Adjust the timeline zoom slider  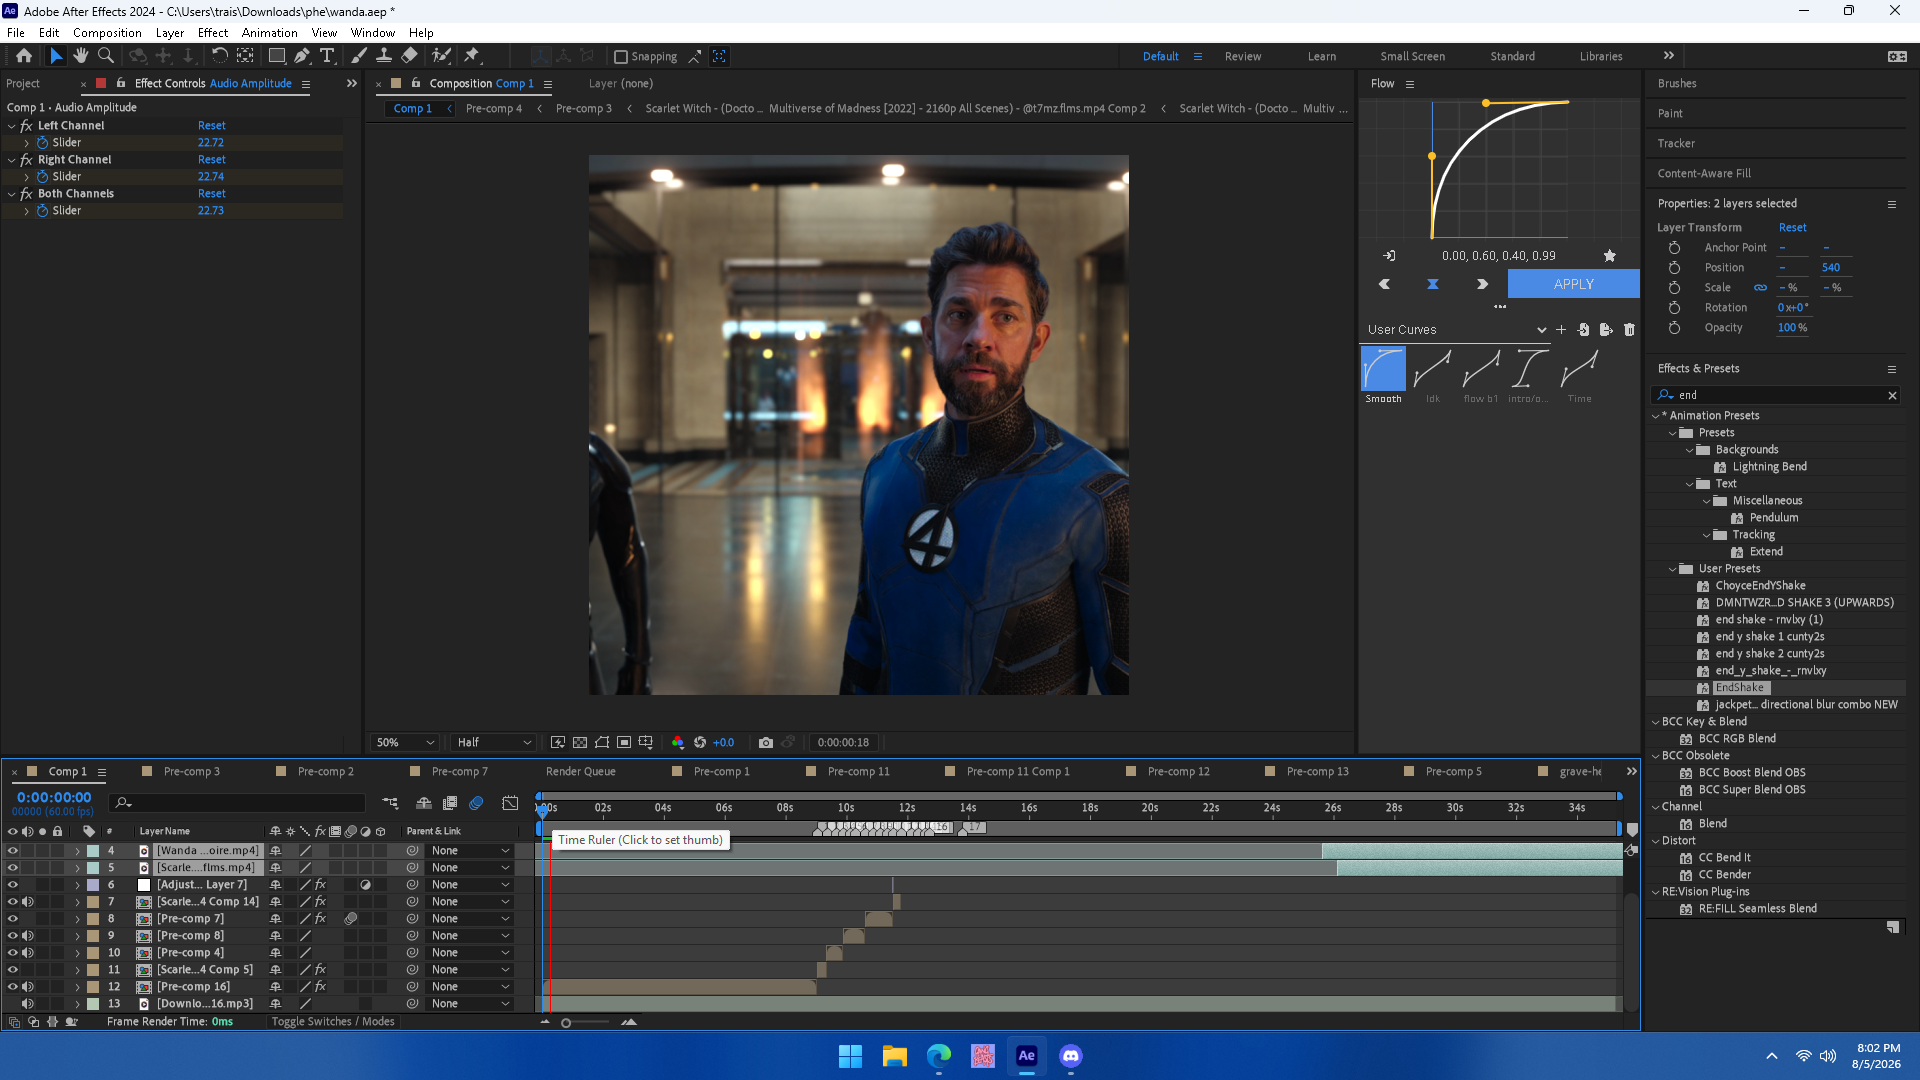click(566, 1023)
